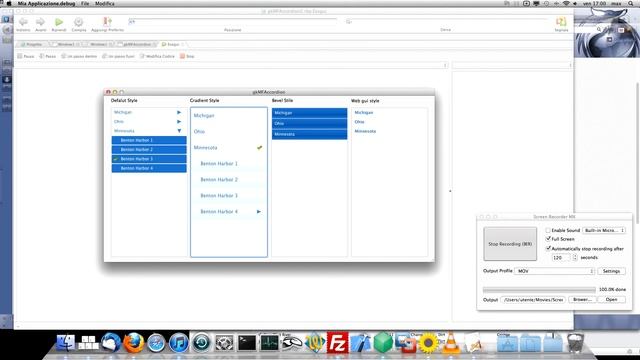Click the Browse button in Screen Recorder
This screenshot has width=640, height=360.
(x=582, y=300)
